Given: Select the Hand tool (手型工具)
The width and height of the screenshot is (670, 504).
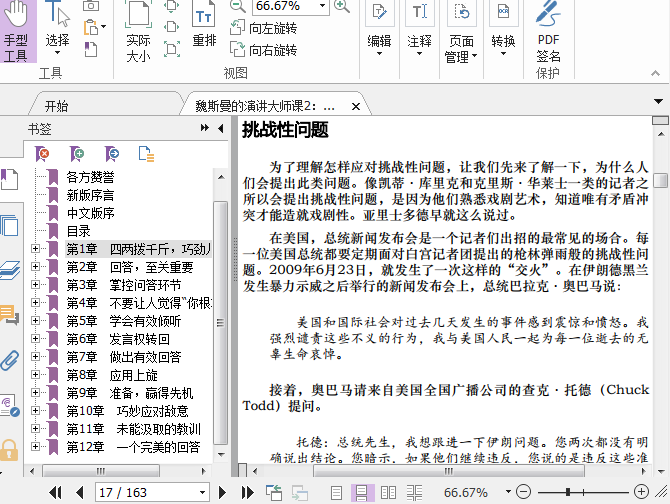Looking at the screenshot, I should pyautogui.click(x=17, y=32).
